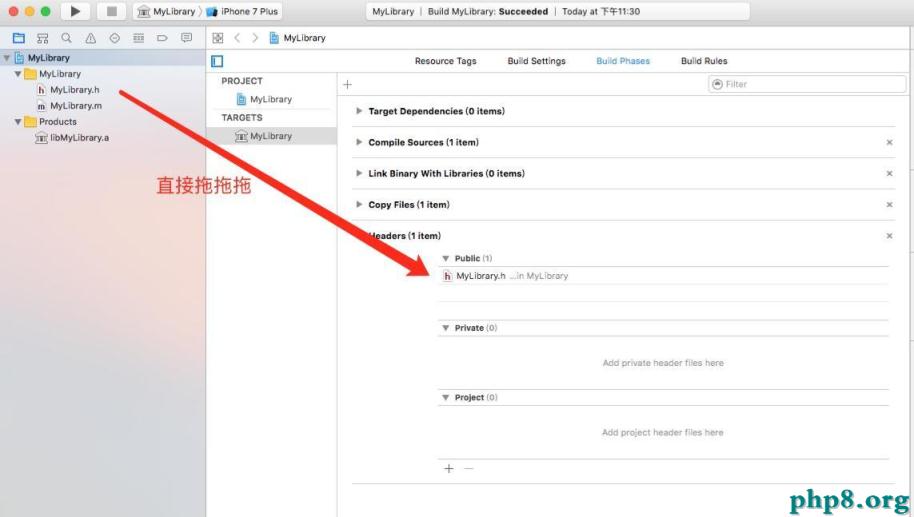This screenshot has height=517, width=914.
Task: Open the Test navigator
Action: click(x=114, y=38)
